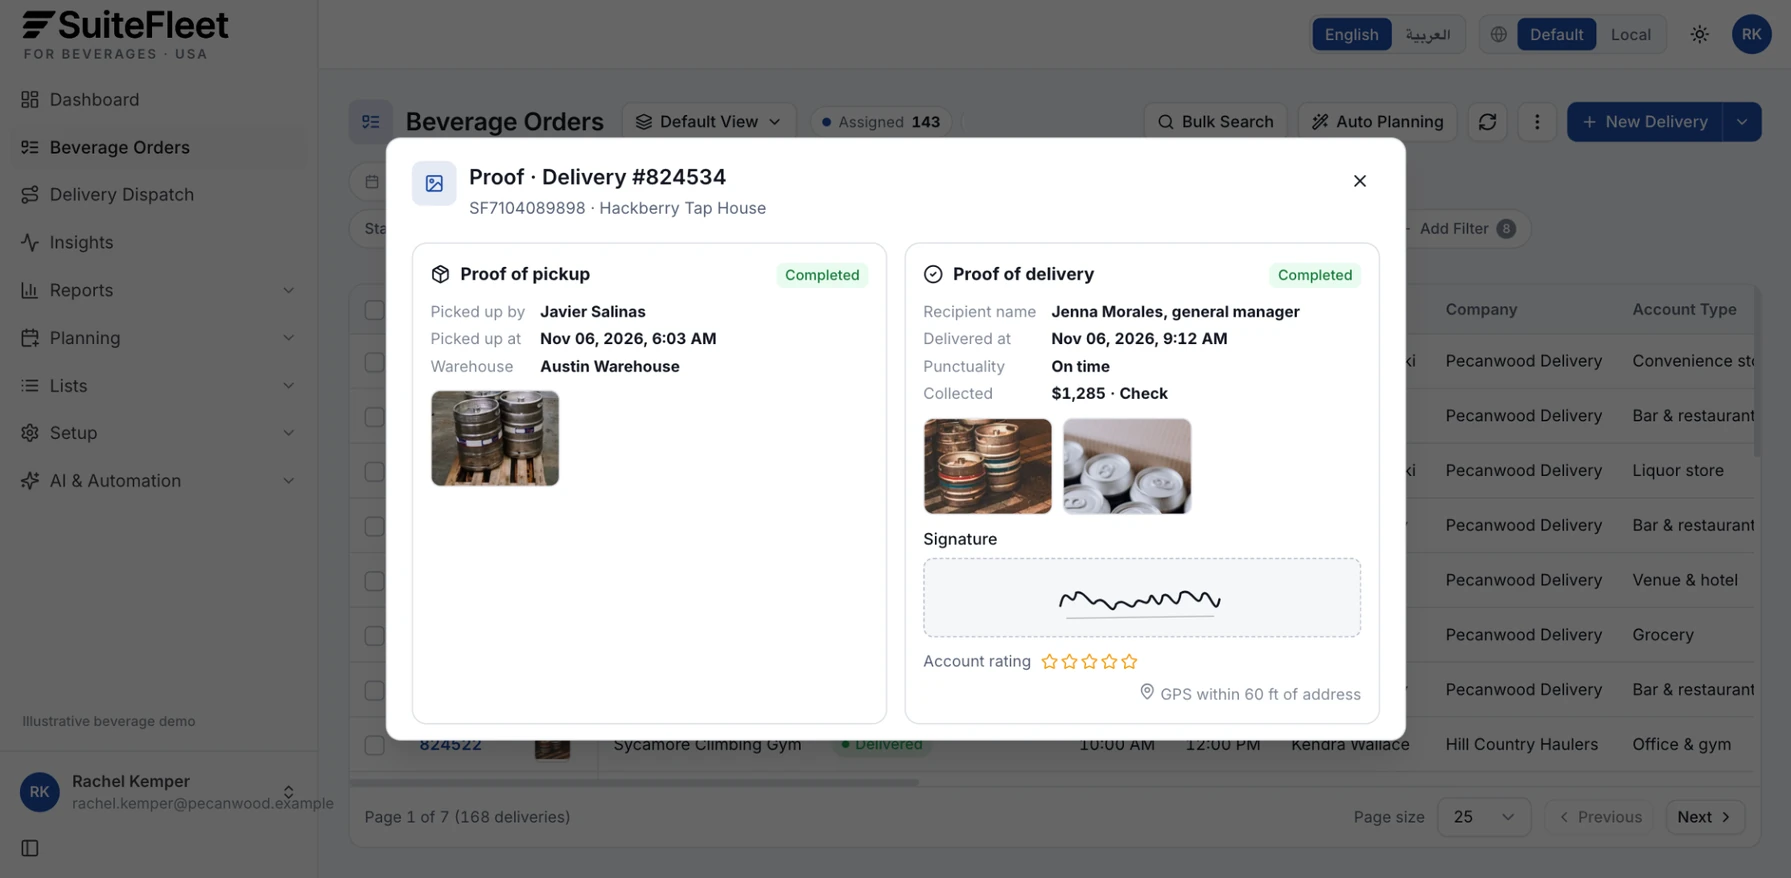Open Bulk Search
The width and height of the screenshot is (1791, 878).
1215,122
